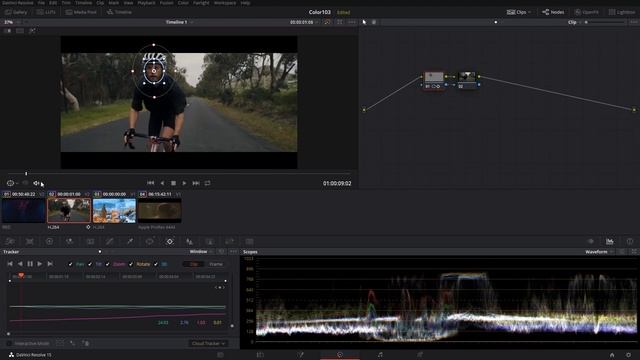Viewport: 640px width, 360px height.
Task: Open the RGB Mixer palette
Action: [x=69, y=242]
